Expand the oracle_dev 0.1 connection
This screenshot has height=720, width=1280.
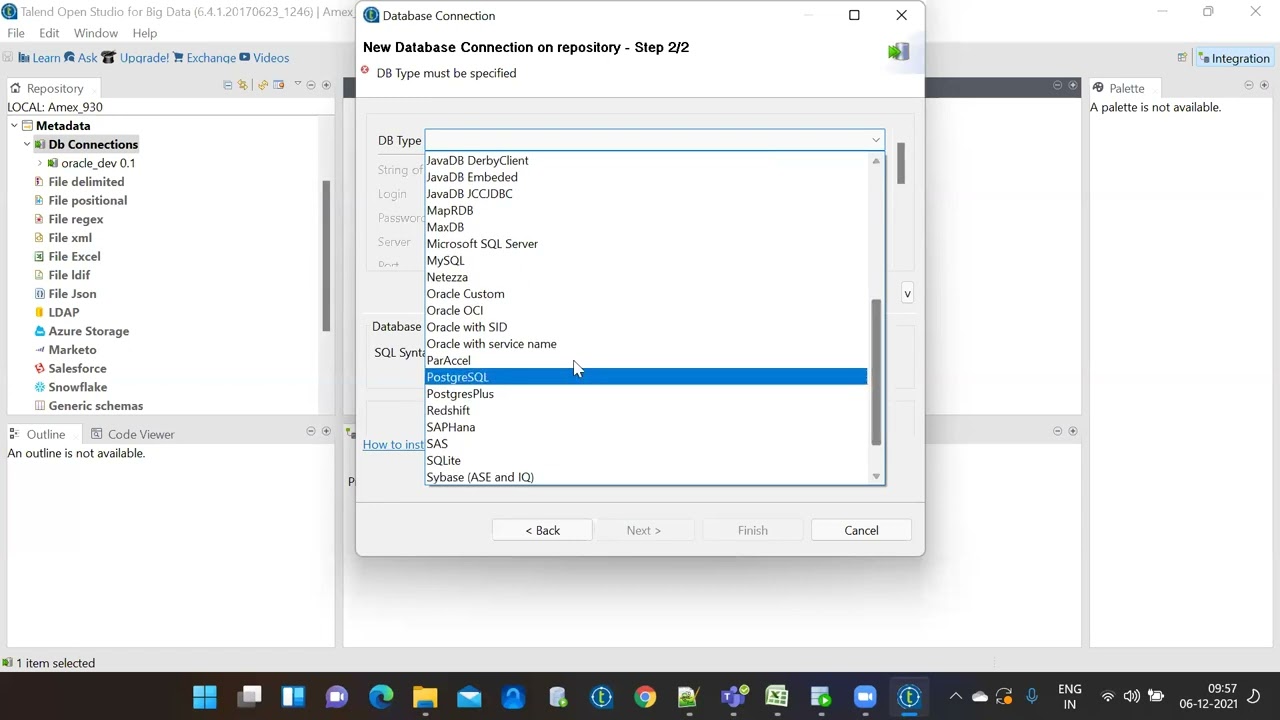[40, 163]
